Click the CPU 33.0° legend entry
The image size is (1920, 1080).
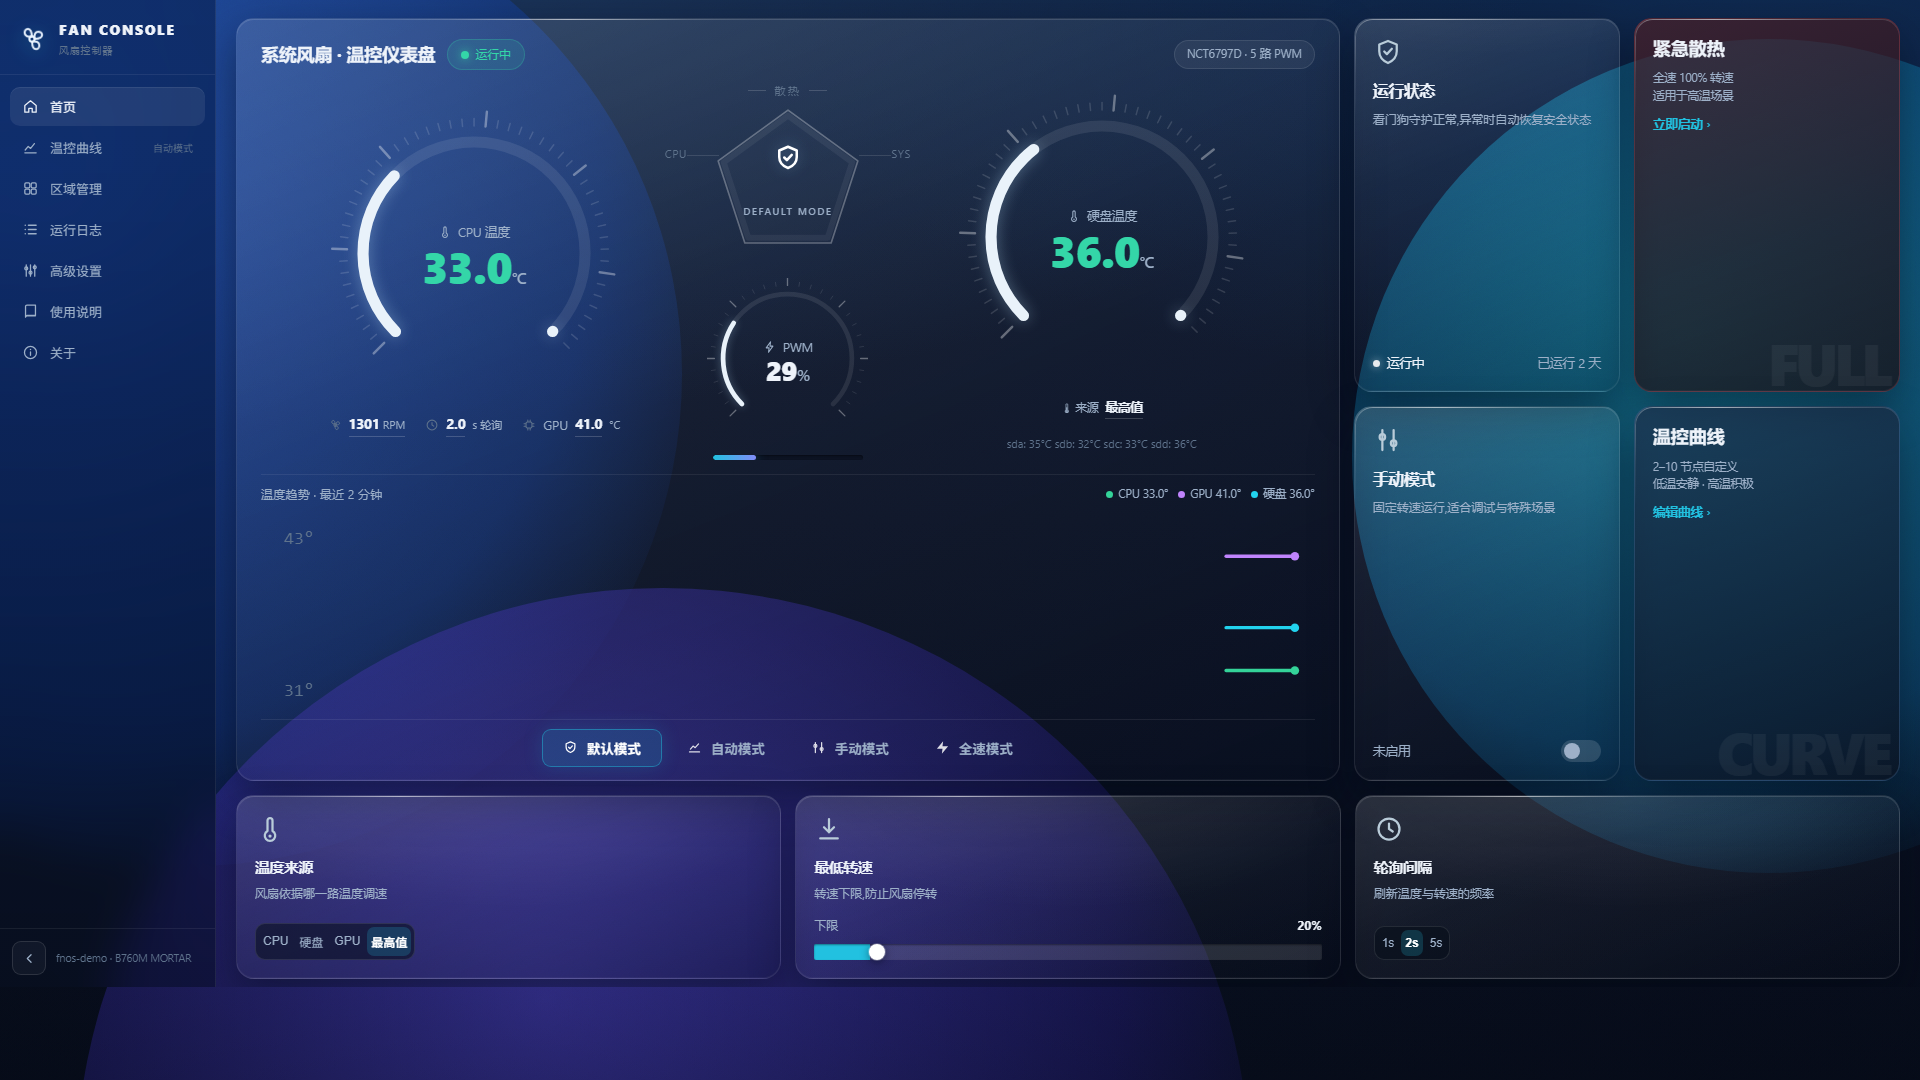pyautogui.click(x=1137, y=494)
